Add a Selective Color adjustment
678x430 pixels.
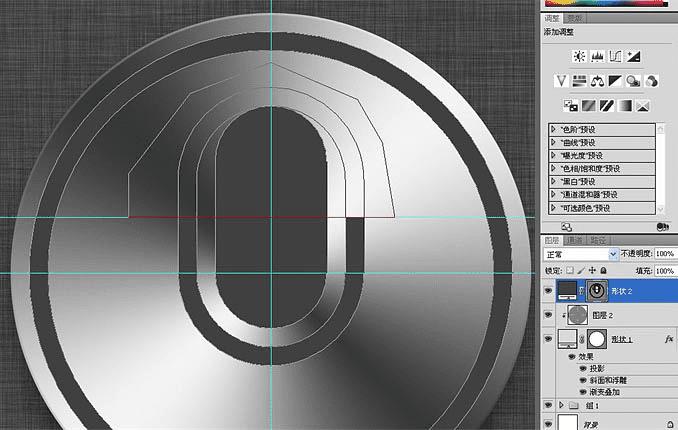(x=643, y=106)
